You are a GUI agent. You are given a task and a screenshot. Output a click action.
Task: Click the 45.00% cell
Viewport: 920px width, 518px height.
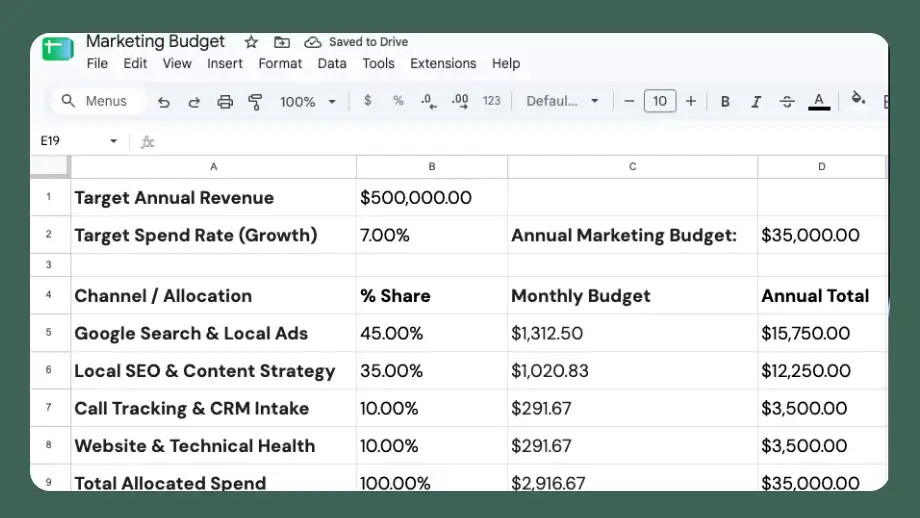[x=432, y=333]
